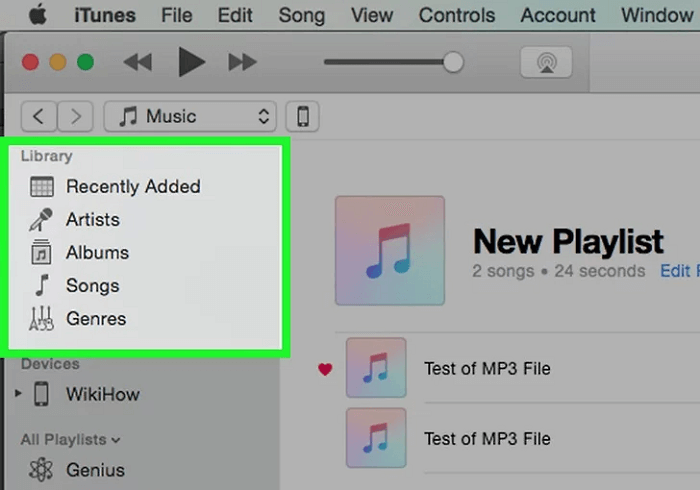The image size is (700, 490).
Task: Click artwork of the hearted MP3 song
Action: [376, 368]
